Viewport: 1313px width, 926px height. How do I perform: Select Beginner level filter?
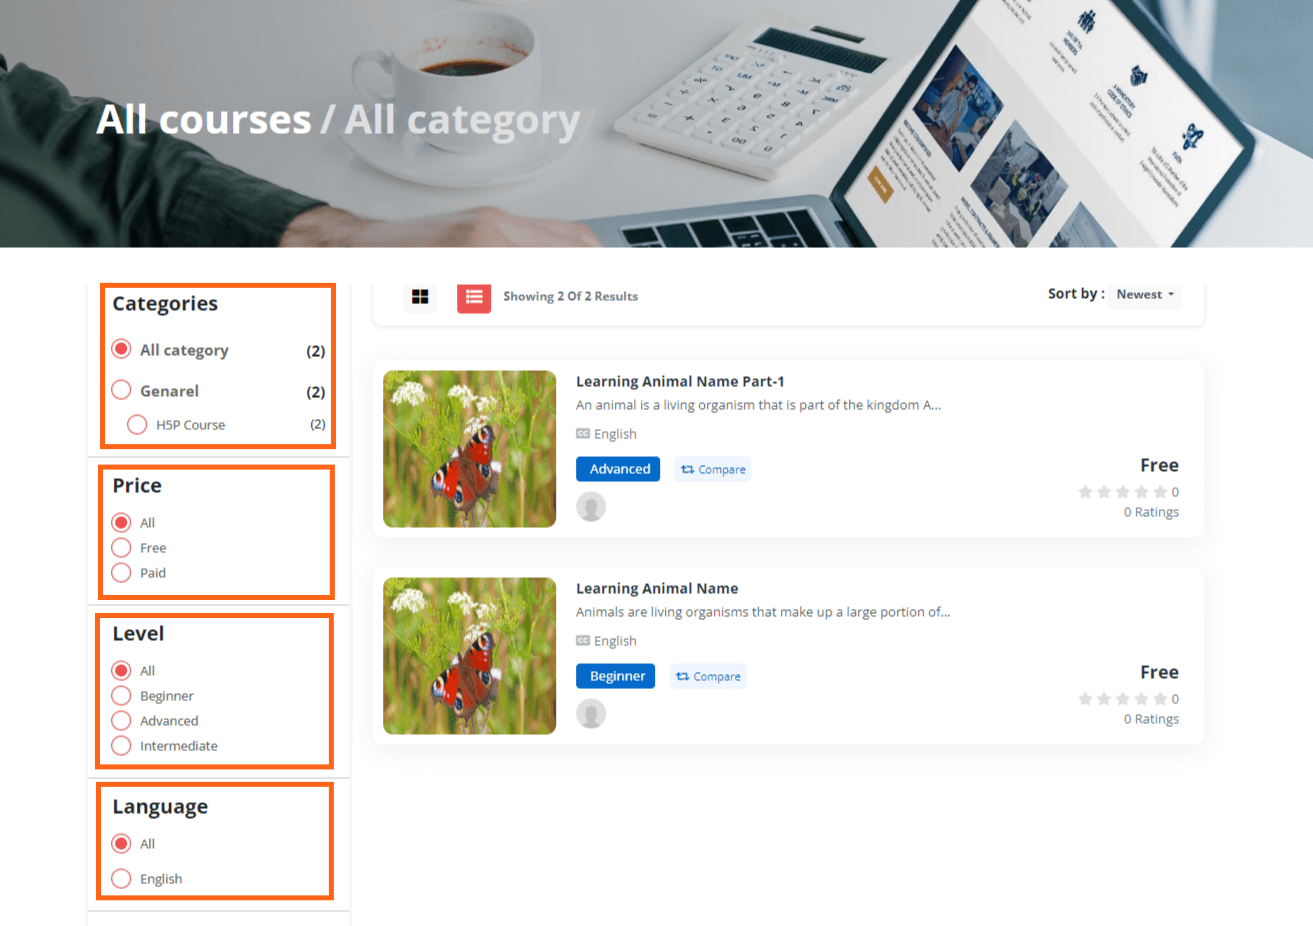[x=122, y=696]
